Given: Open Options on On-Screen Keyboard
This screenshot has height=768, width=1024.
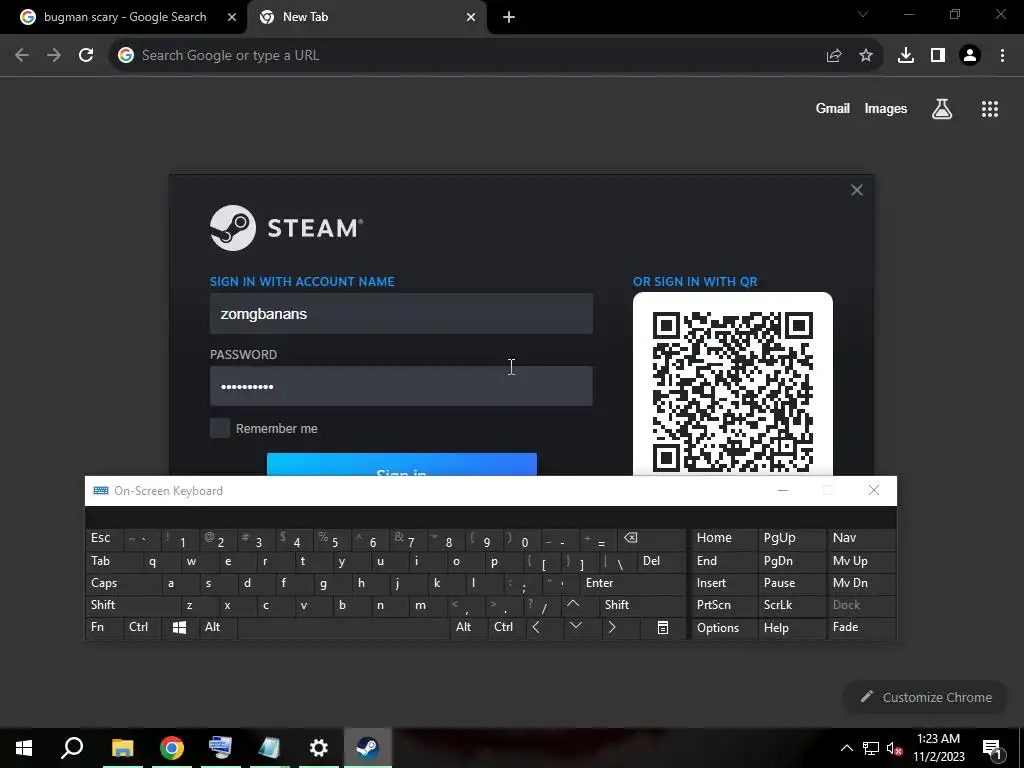Looking at the screenshot, I should [x=724, y=628].
